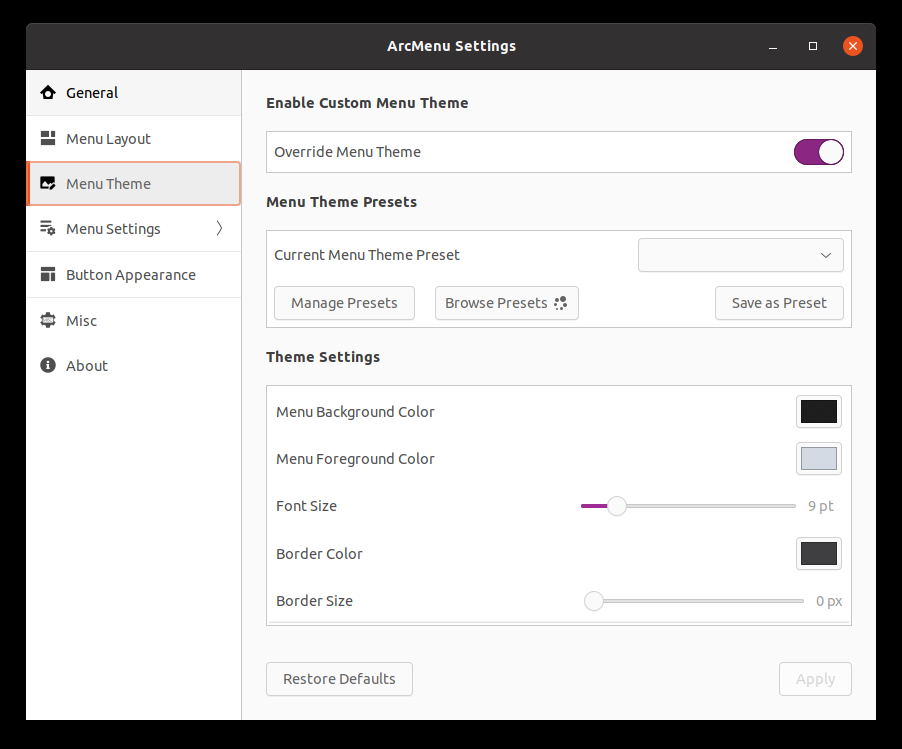Toggle the Override Menu Theme switch
Viewport: 902px width, 749px height.
click(x=819, y=152)
